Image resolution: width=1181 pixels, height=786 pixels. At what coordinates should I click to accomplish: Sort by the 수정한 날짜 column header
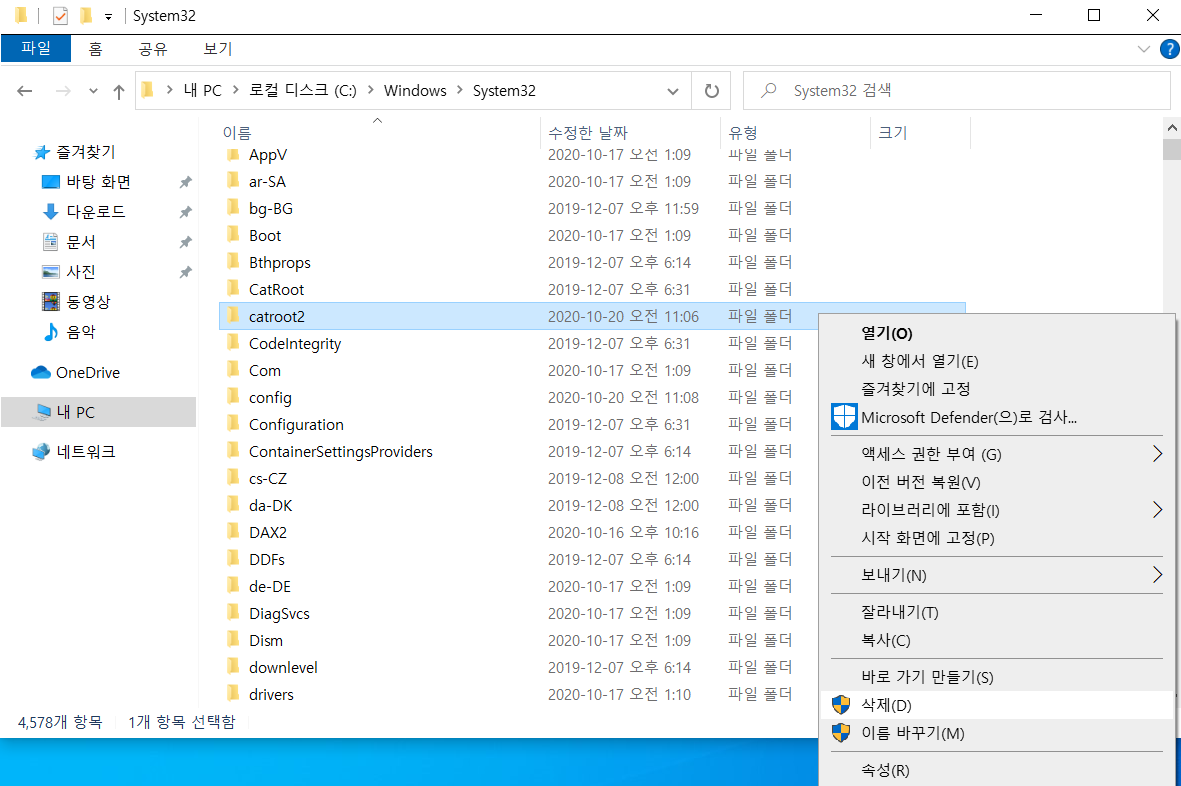tap(587, 133)
